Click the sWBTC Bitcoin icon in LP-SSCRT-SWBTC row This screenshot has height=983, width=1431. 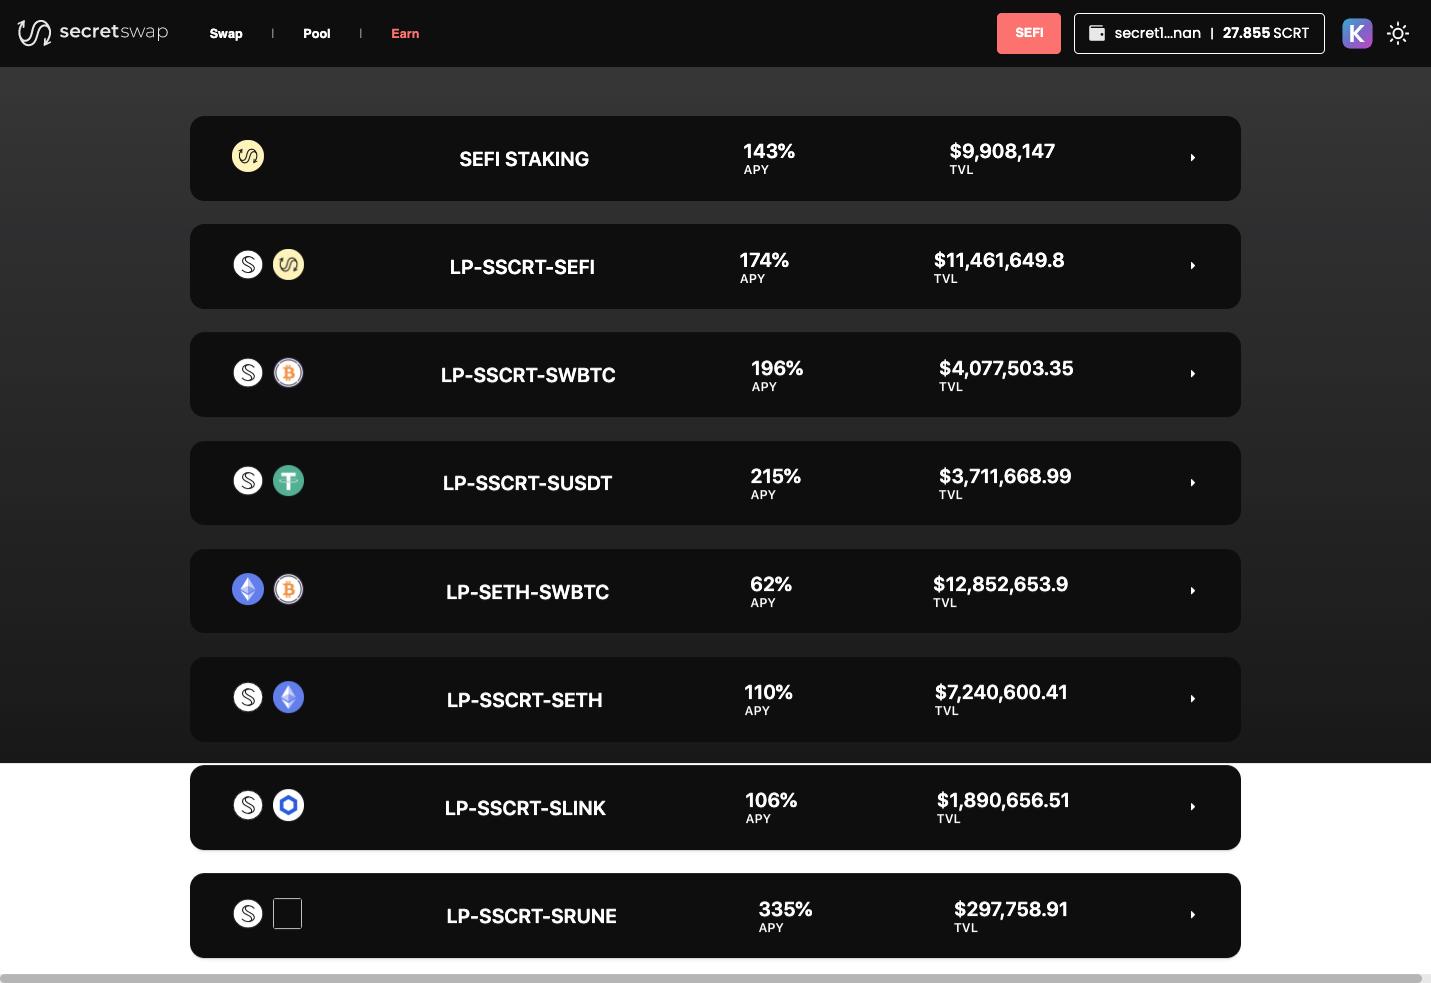click(288, 372)
